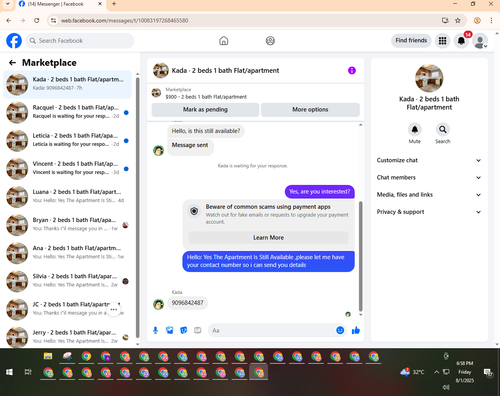The height and width of the screenshot is (396, 500).
Task: Open File Explorer on taskbar
Action: pos(48,356)
